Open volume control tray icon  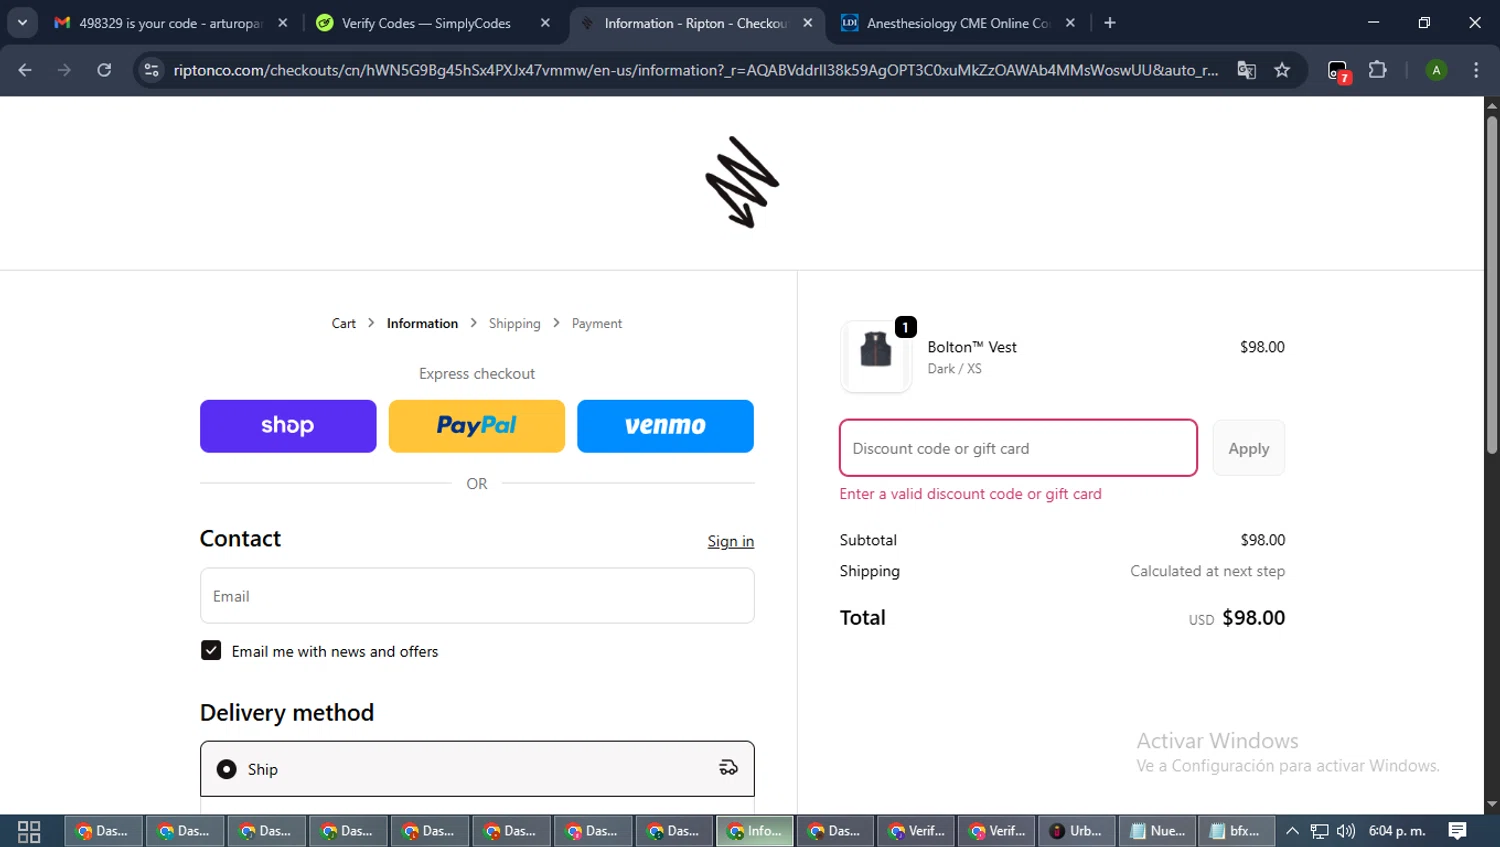point(1345,831)
